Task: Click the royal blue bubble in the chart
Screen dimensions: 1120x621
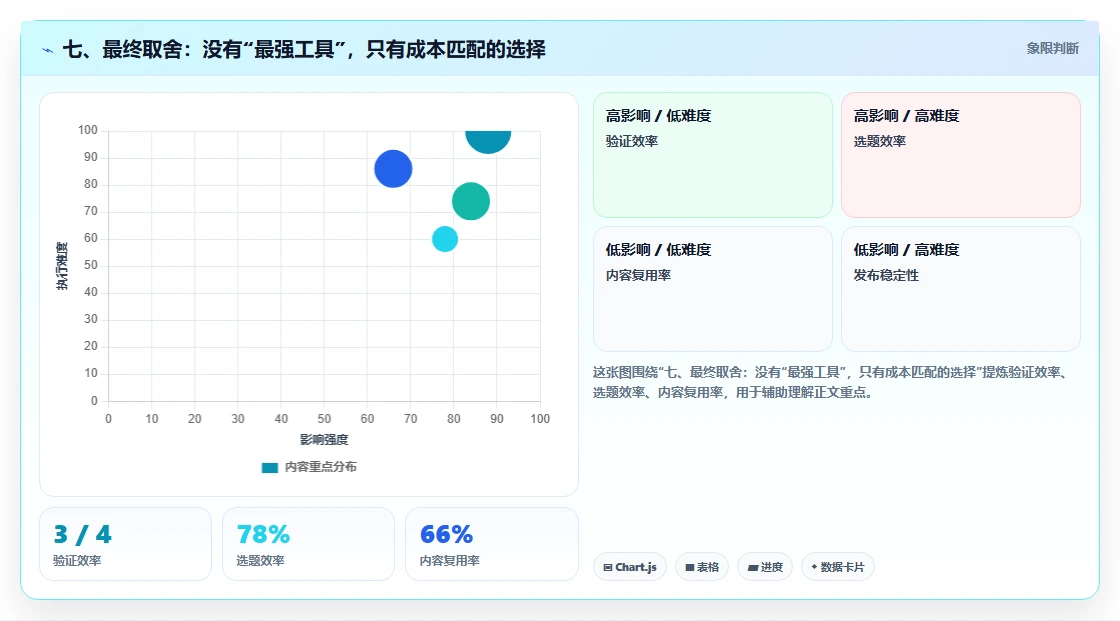Action: pos(393,169)
